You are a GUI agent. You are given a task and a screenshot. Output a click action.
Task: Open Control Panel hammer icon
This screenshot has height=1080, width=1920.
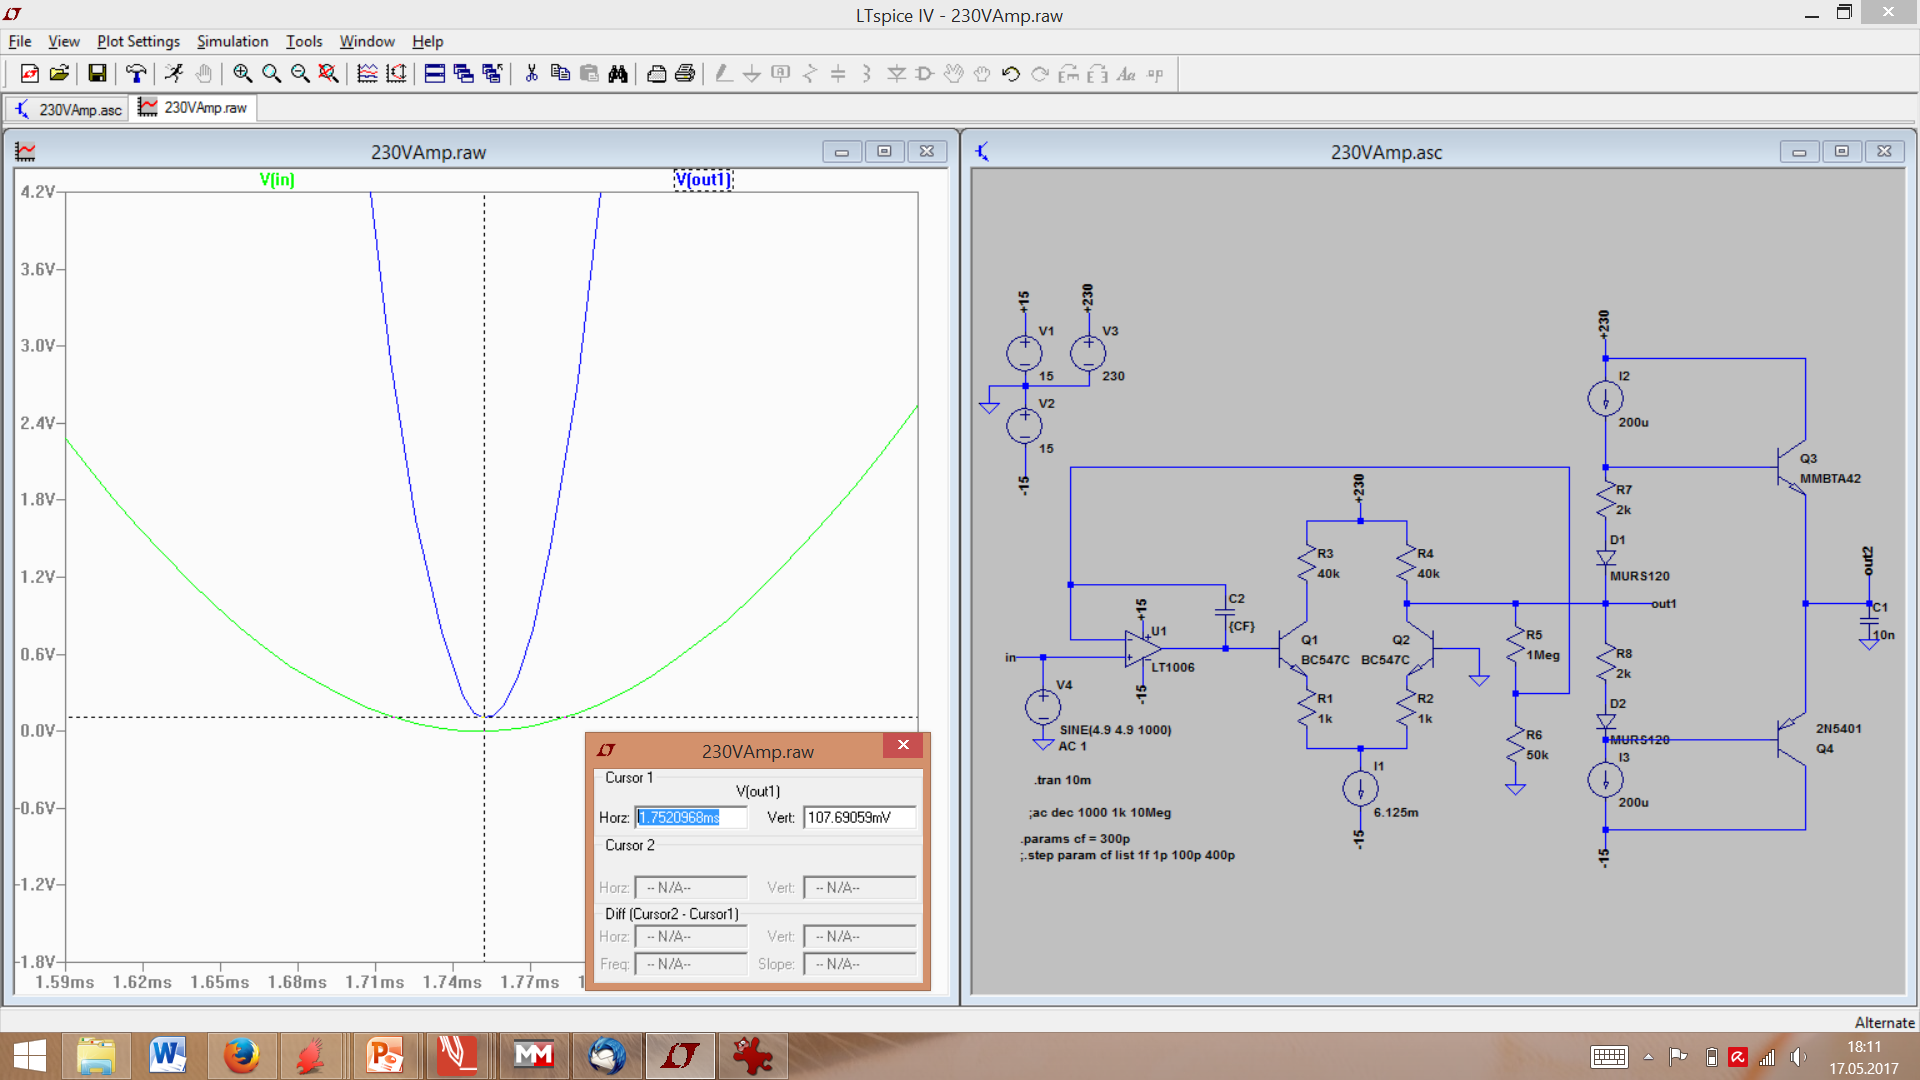click(x=136, y=73)
